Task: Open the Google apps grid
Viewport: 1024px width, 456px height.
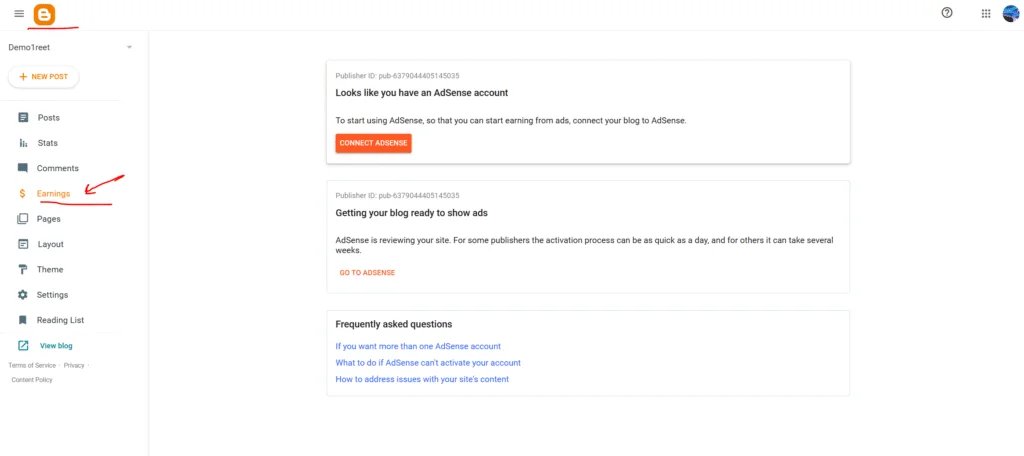Action: tap(985, 14)
